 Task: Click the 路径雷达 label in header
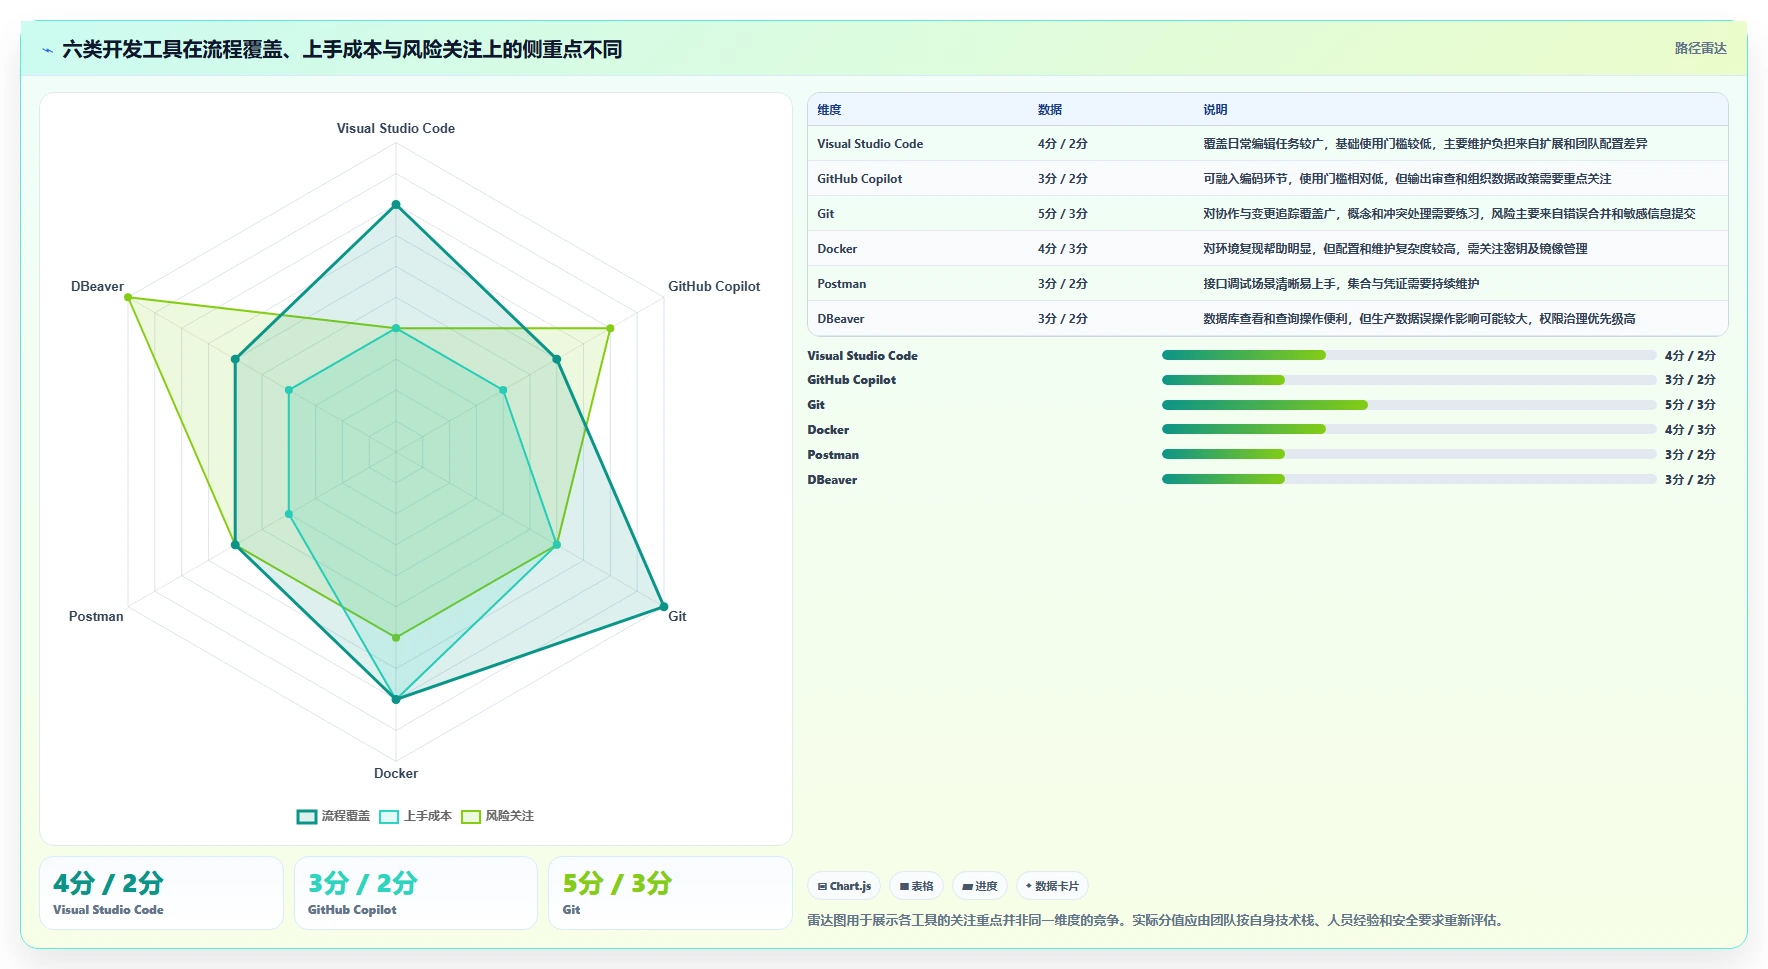pos(1700,48)
